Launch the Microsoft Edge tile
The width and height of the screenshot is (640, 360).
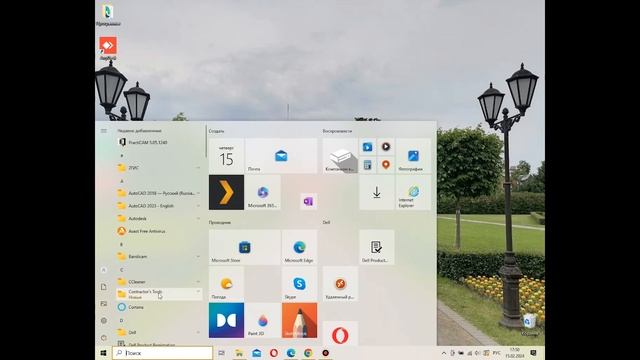tap(299, 247)
